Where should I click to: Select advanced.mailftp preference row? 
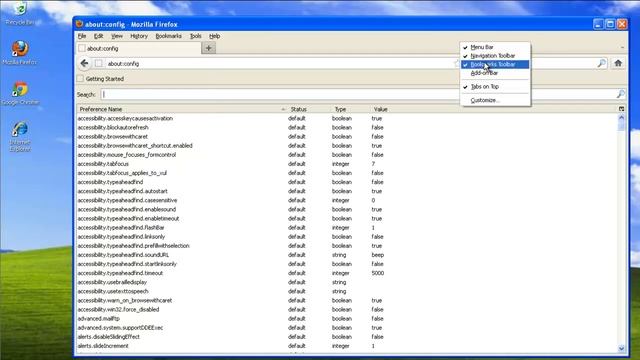pyautogui.click(x=347, y=318)
